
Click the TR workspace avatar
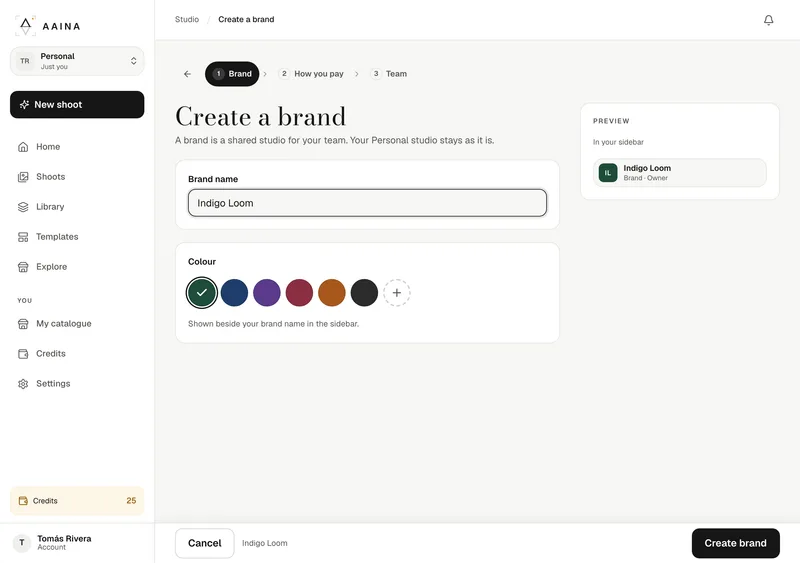pos(24,61)
